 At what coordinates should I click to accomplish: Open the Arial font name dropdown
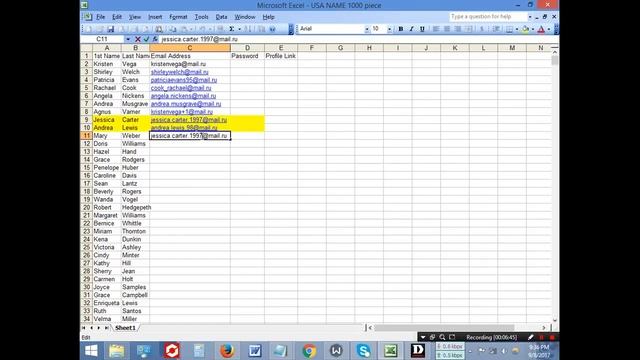click(x=367, y=29)
